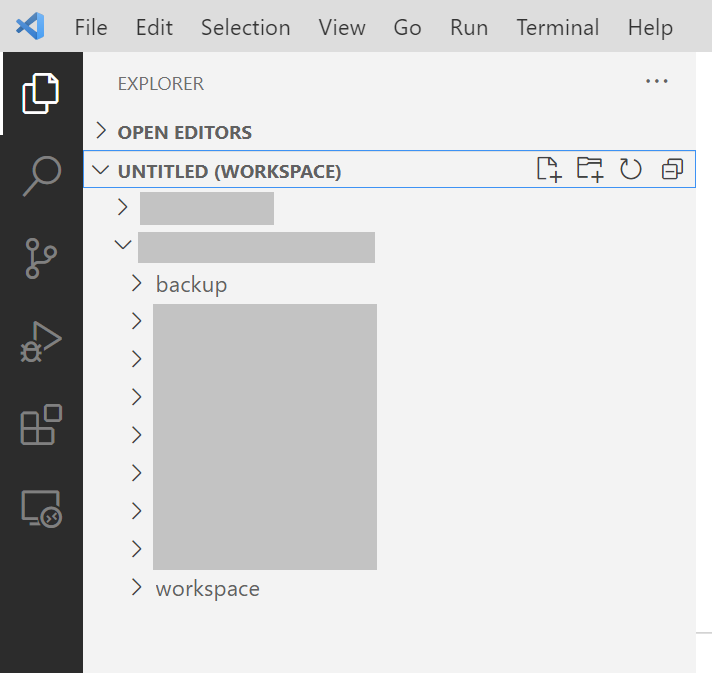
Task: Refresh the Explorer tree
Action: pyautogui.click(x=631, y=169)
